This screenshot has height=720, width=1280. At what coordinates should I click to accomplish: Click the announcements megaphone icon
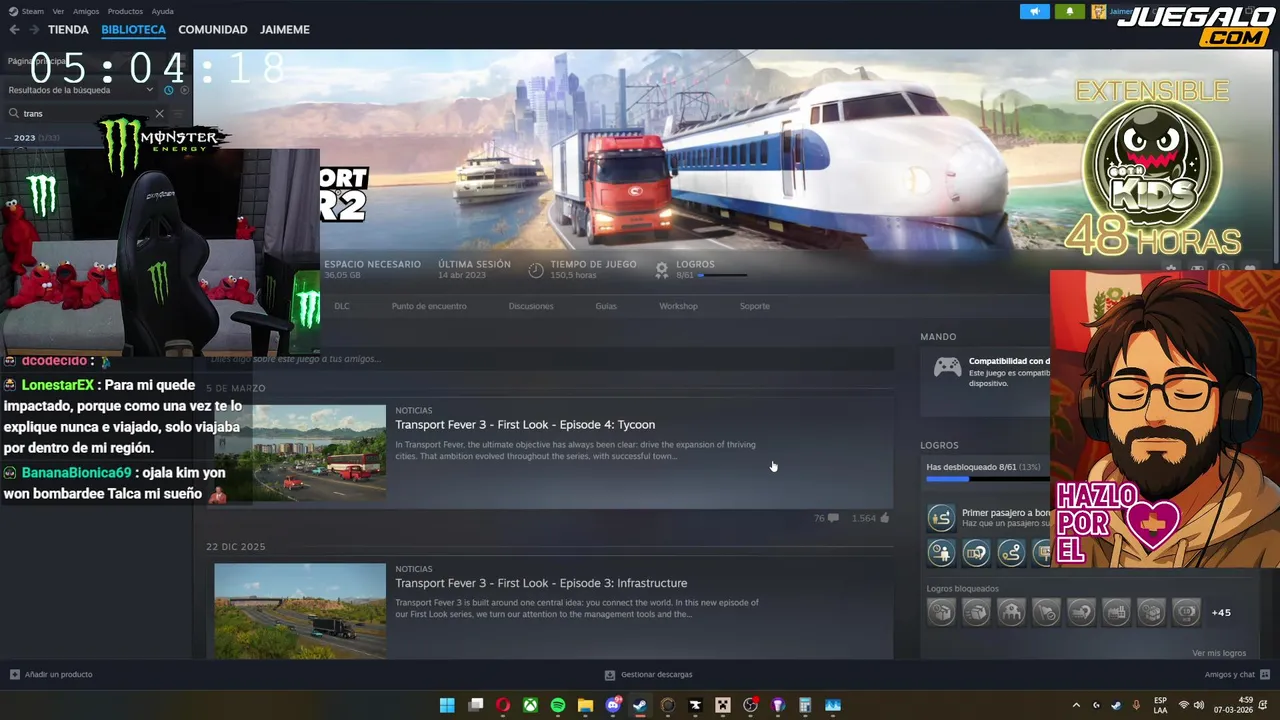click(1035, 11)
